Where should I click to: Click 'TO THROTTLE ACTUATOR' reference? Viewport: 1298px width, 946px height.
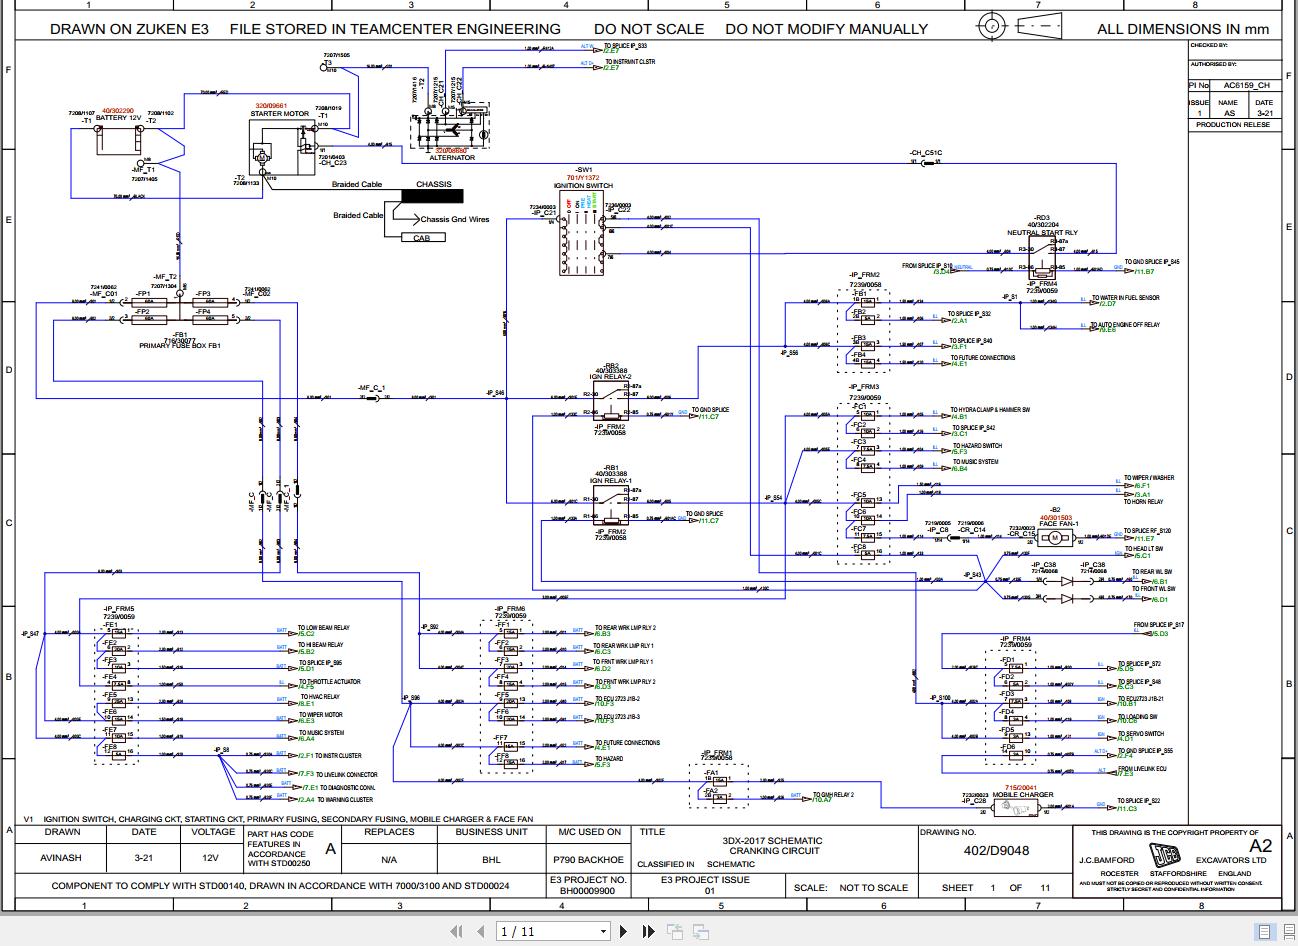(x=329, y=681)
